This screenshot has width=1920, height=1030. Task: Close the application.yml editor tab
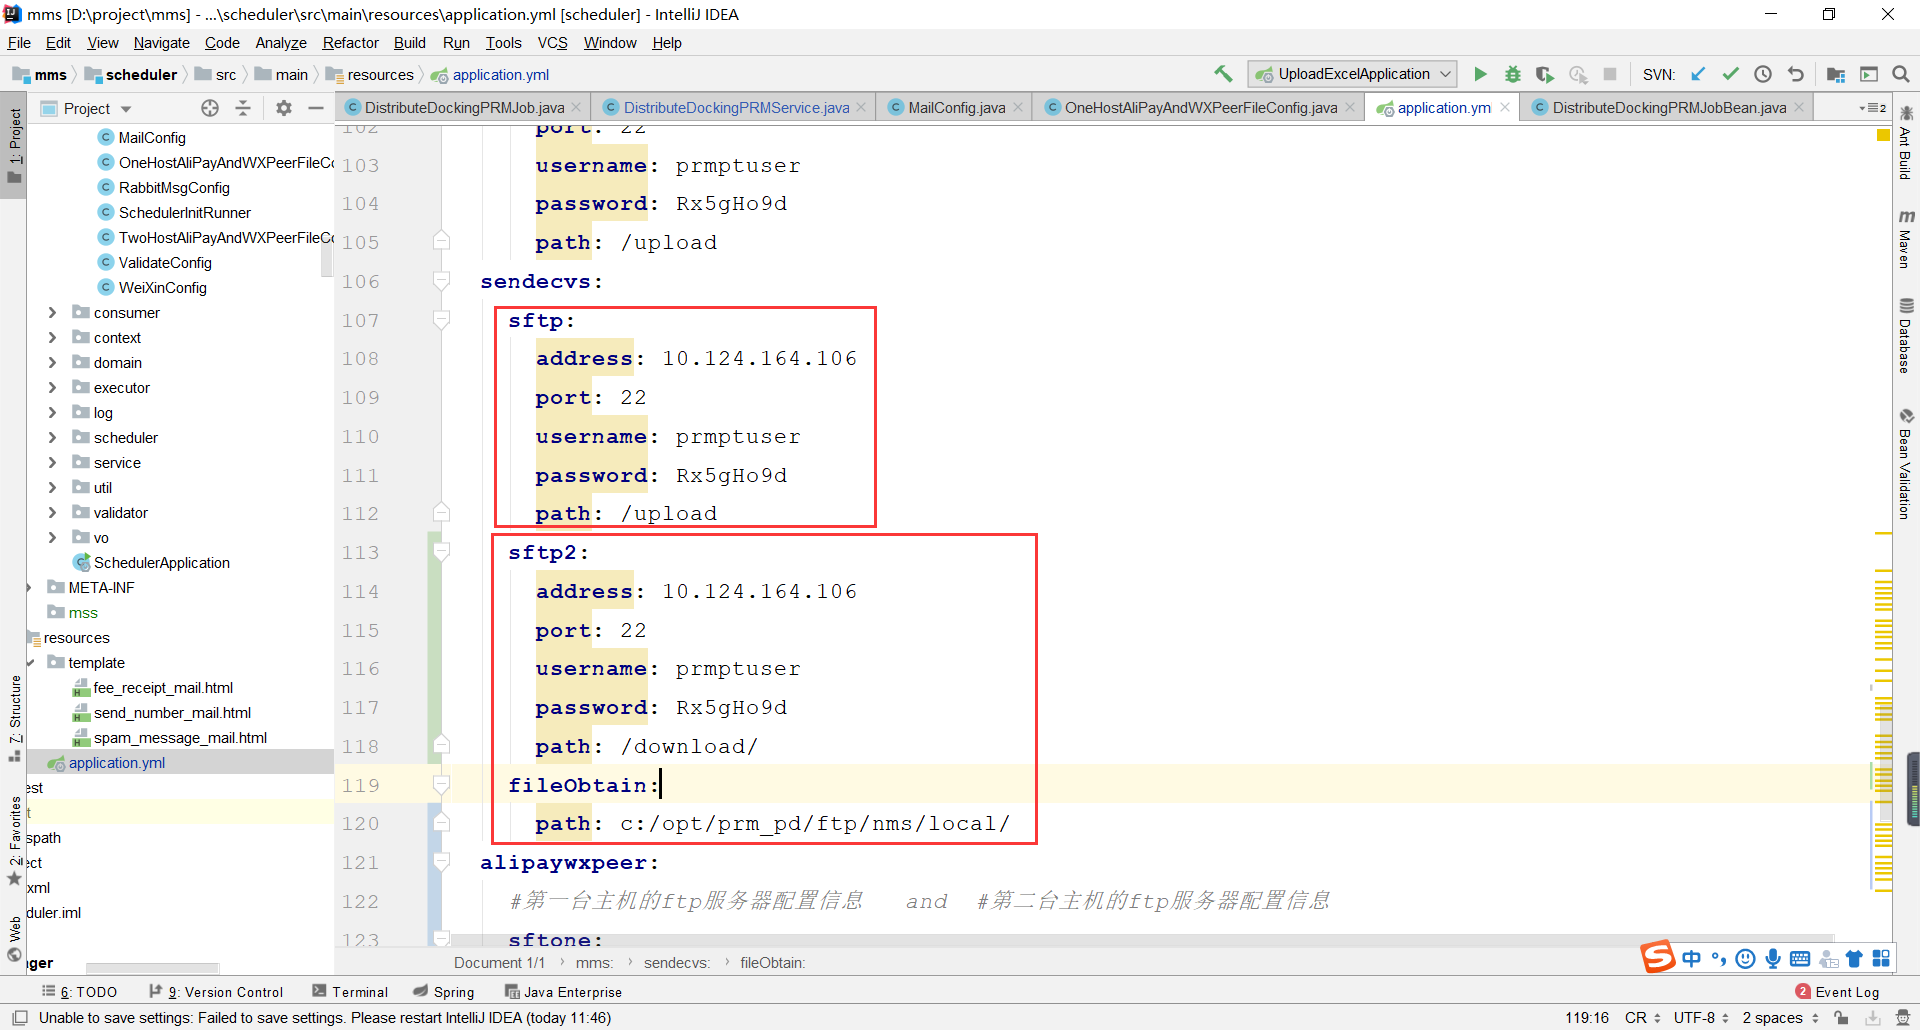click(1505, 108)
